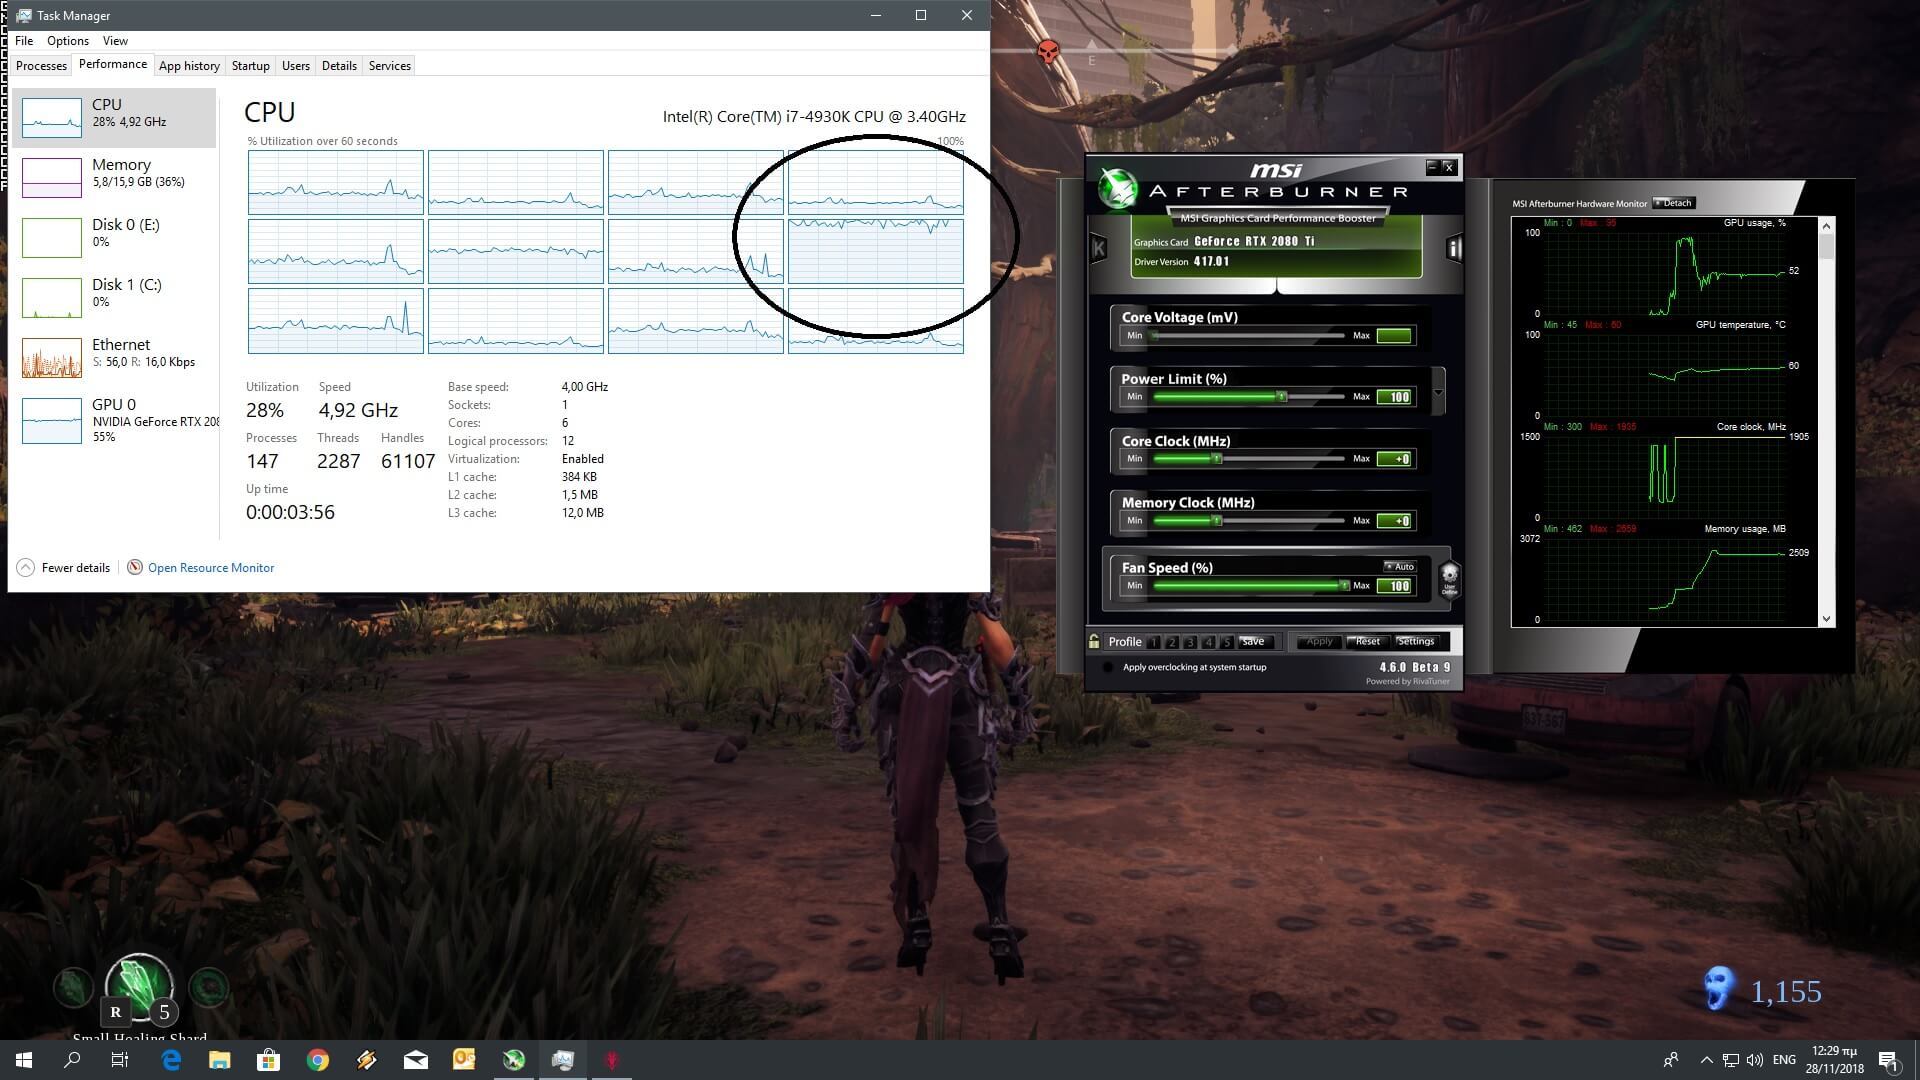1920x1080 pixels.
Task: Click the Core Clock slider handle
Action: click(x=1217, y=459)
